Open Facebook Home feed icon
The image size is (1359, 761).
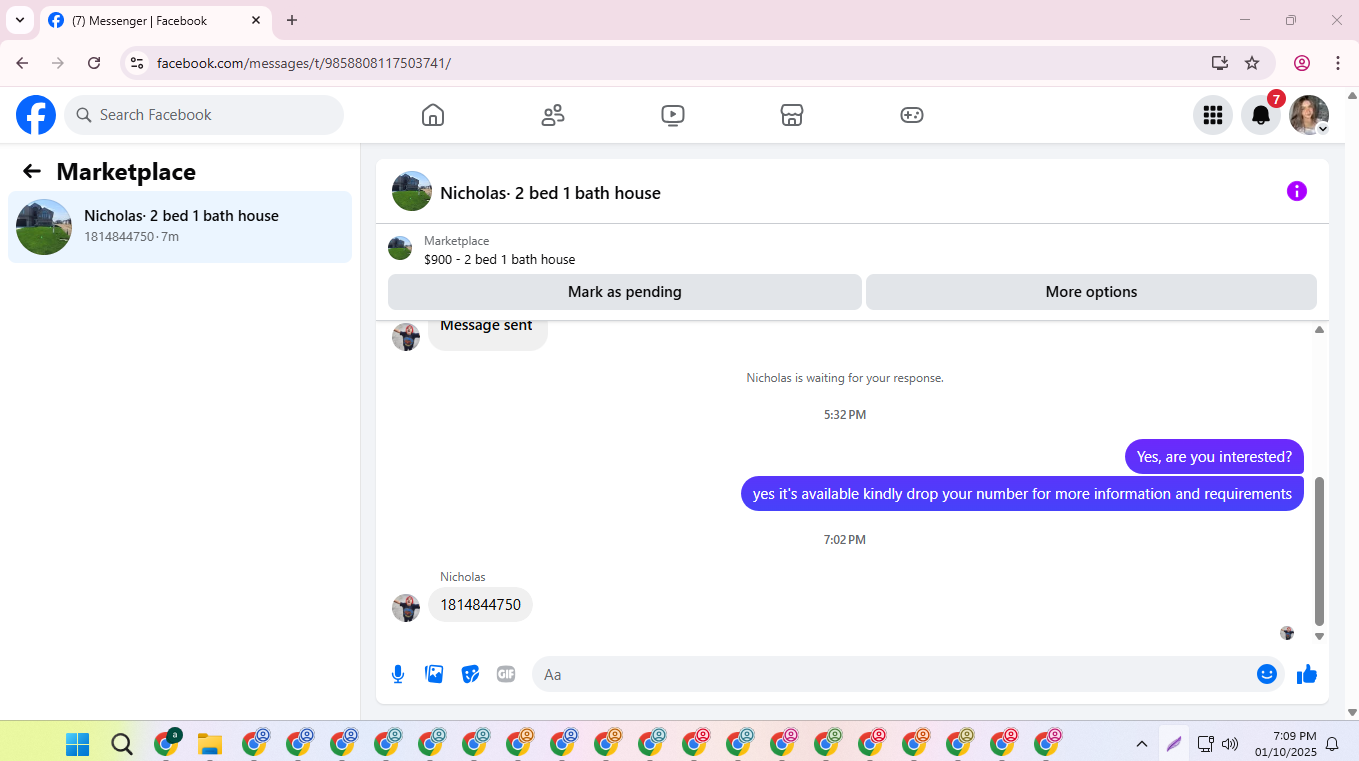coord(433,115)
